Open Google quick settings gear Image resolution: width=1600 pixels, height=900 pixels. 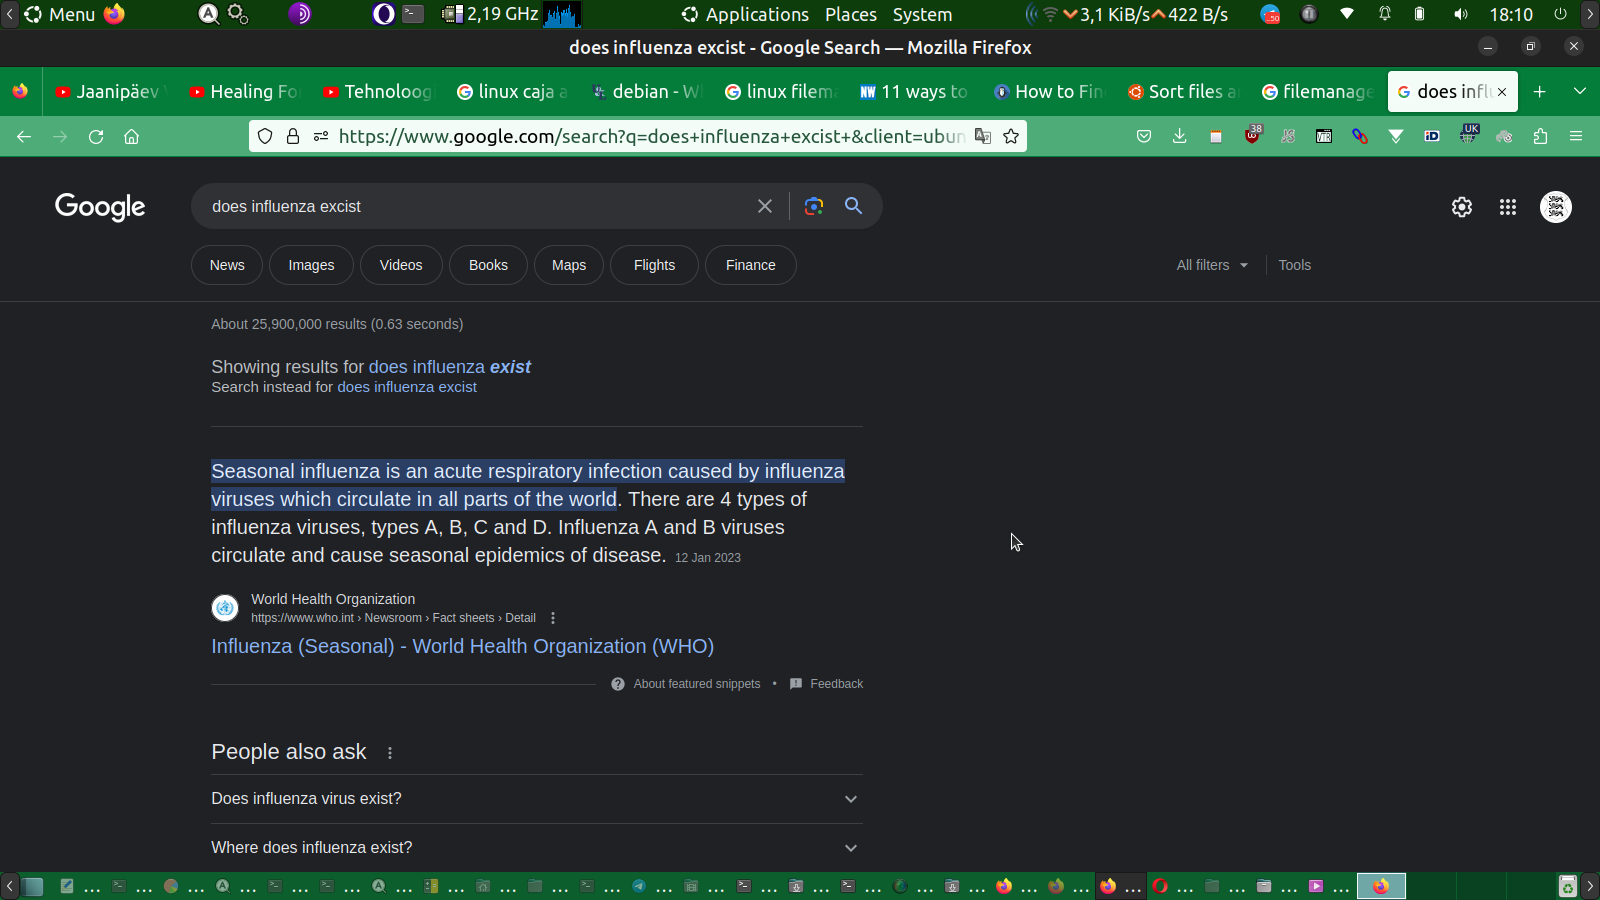(x=1462, y=207)
